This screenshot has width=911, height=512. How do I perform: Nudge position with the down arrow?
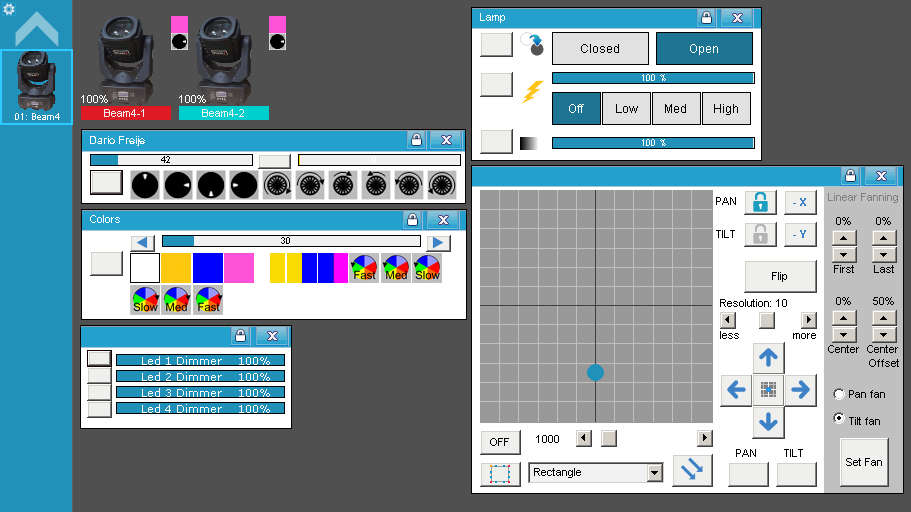pos(768,422)
